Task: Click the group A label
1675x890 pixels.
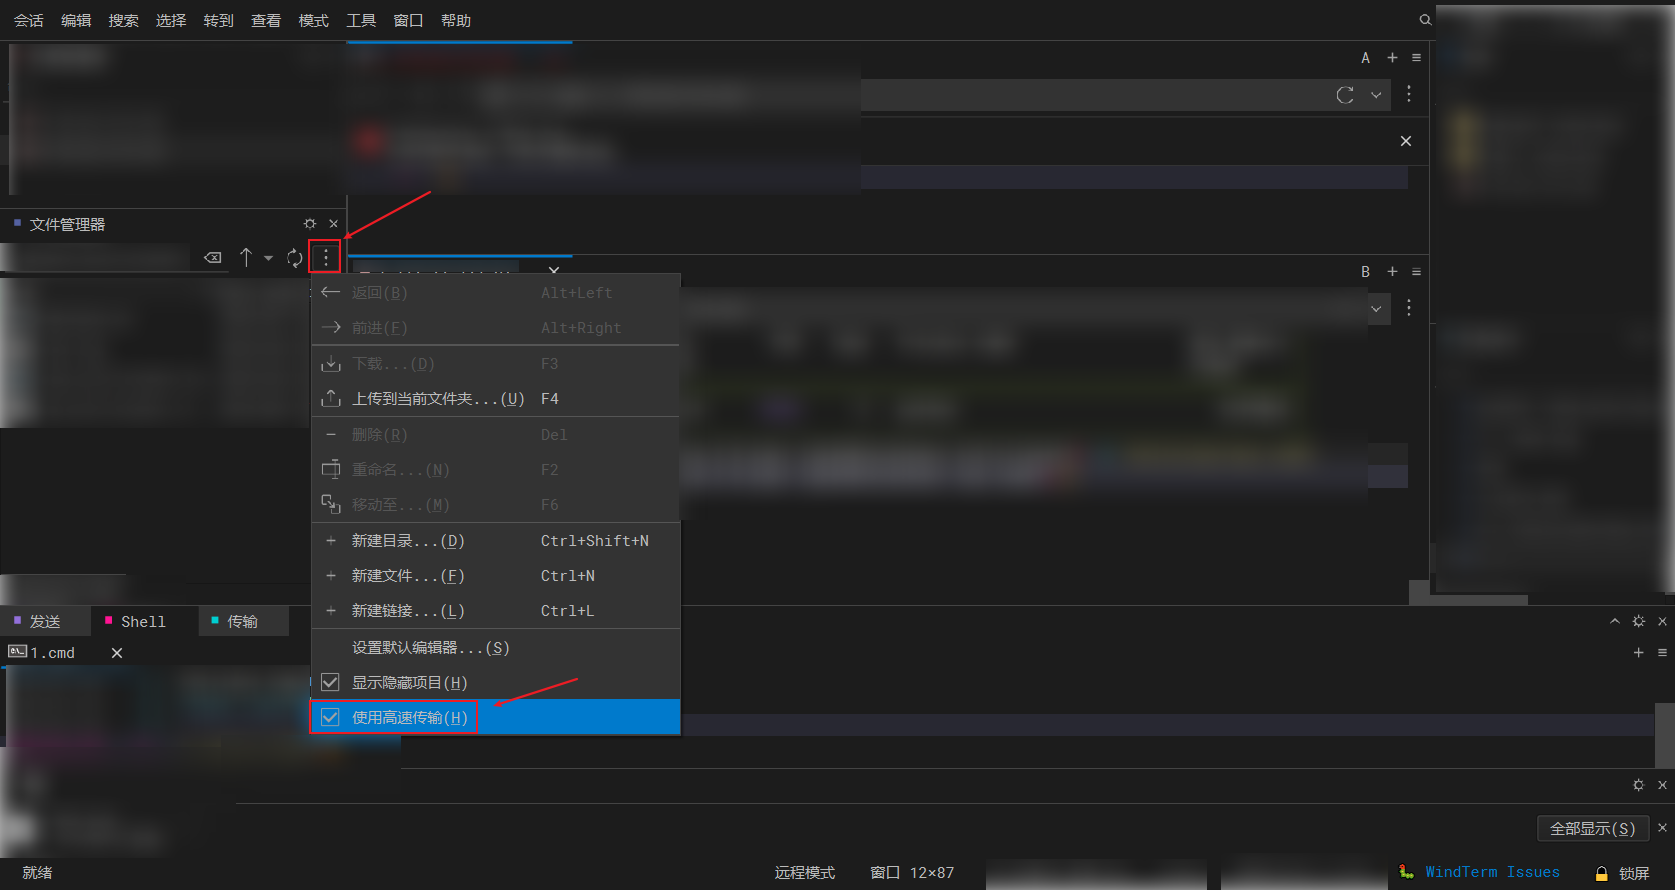Action: [1365, 58]
